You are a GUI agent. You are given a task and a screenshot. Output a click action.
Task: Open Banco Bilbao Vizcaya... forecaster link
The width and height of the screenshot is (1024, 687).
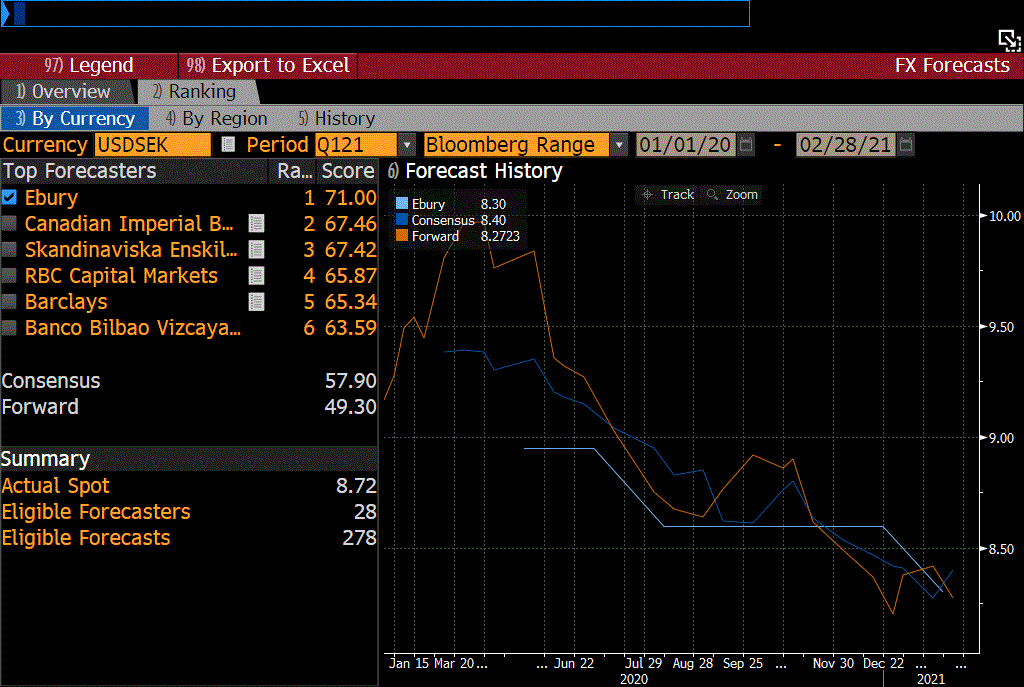[133, 328]
